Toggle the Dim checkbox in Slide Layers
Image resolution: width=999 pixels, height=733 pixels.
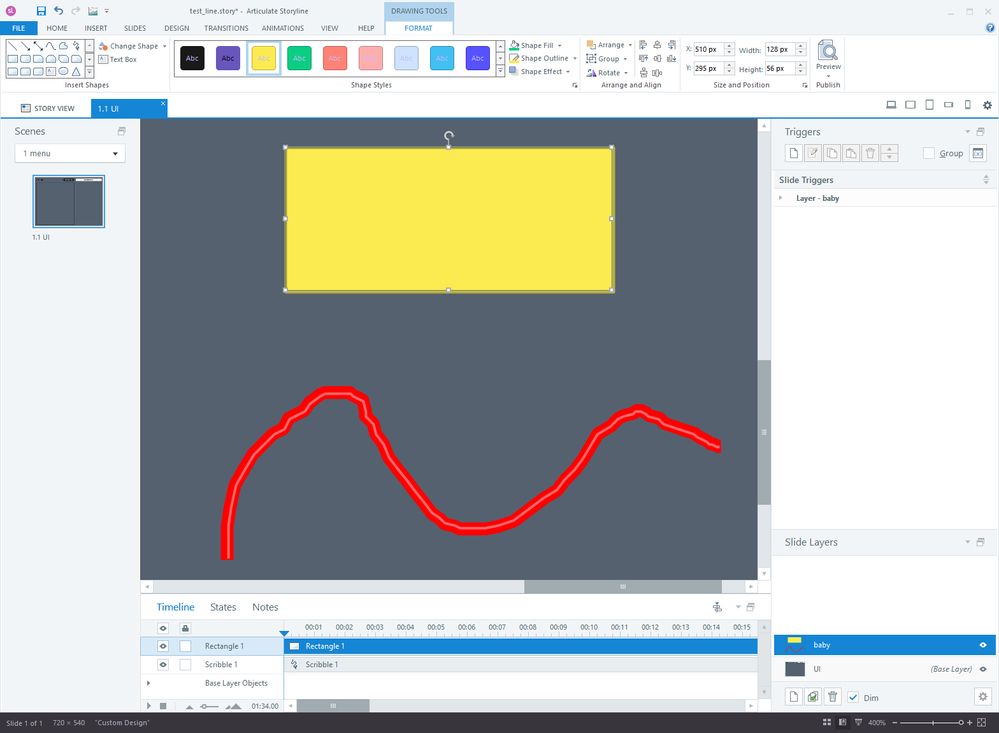coord(853,697)
